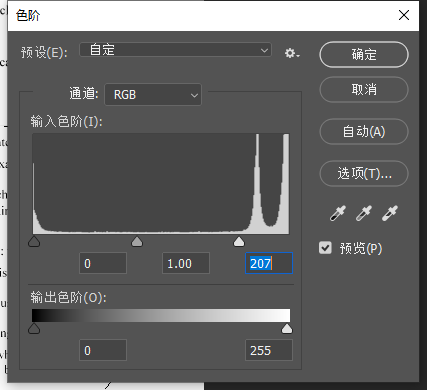Click the 输入色阶(I) label
Screen dimensions: 427x390
[x=66, y=122]
